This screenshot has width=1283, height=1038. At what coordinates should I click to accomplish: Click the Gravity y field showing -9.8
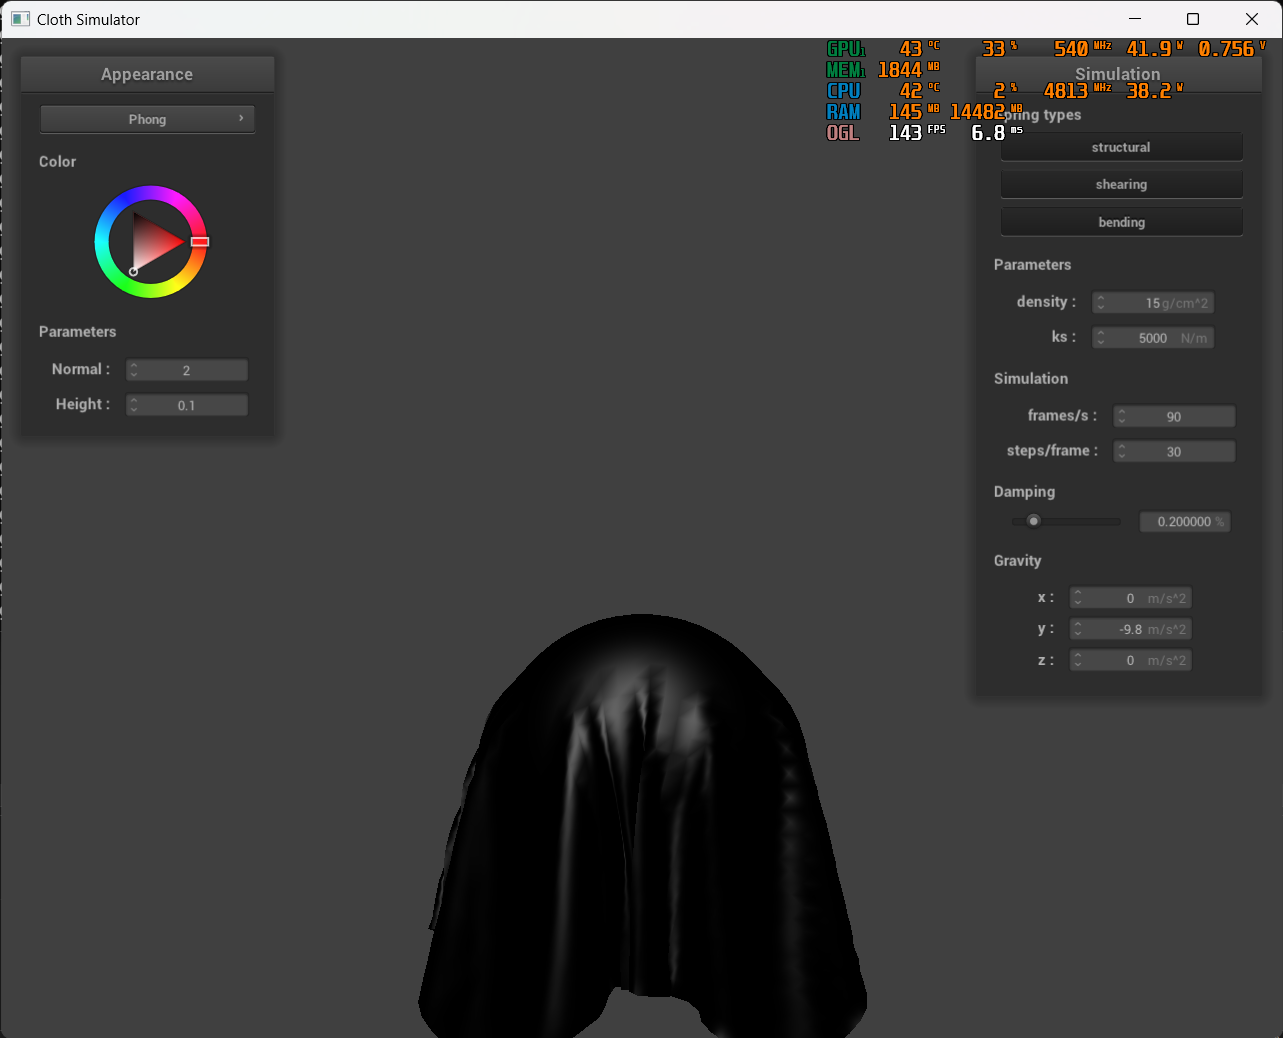click(x=1131, y=629)
